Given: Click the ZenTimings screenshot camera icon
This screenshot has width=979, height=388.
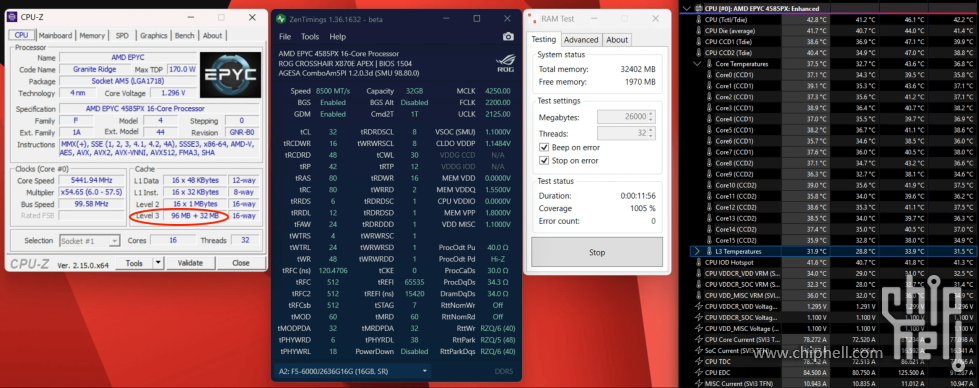Looking at the screenshot, I should 508,37.
